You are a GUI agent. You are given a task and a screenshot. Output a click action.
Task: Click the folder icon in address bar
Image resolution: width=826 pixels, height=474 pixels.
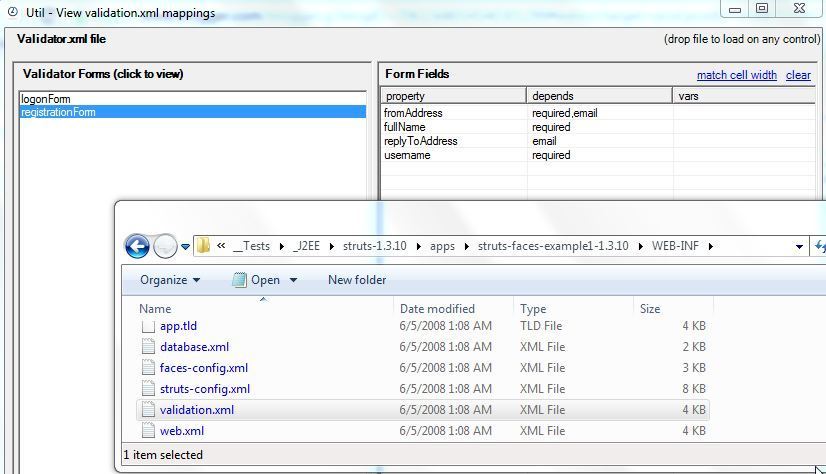coord(203,246)
